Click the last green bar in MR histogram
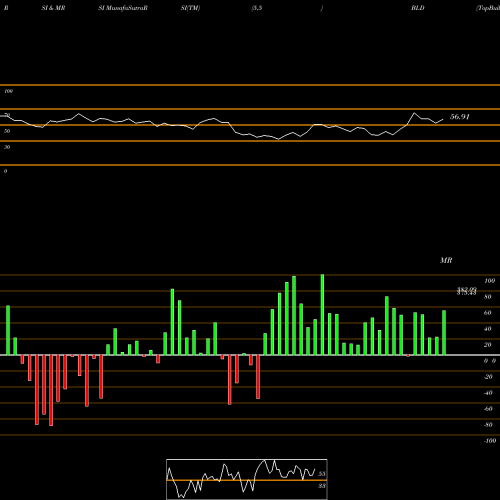500x500 pixels. (444, 333)
